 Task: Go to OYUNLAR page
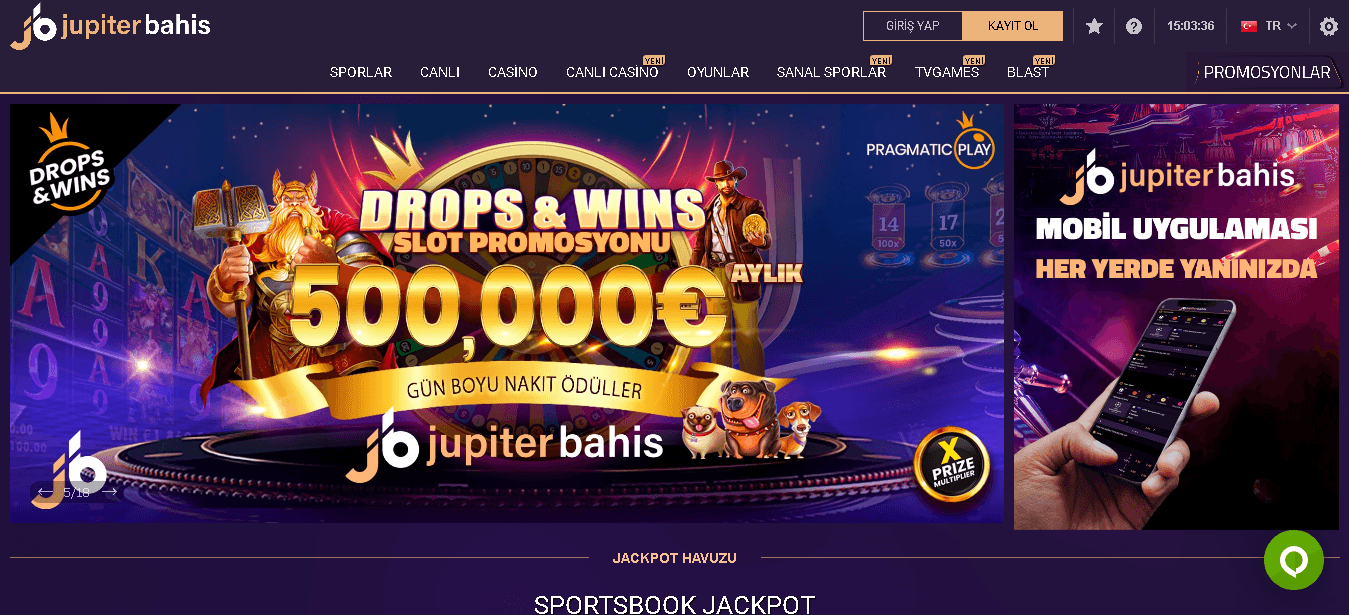(718, 72)
